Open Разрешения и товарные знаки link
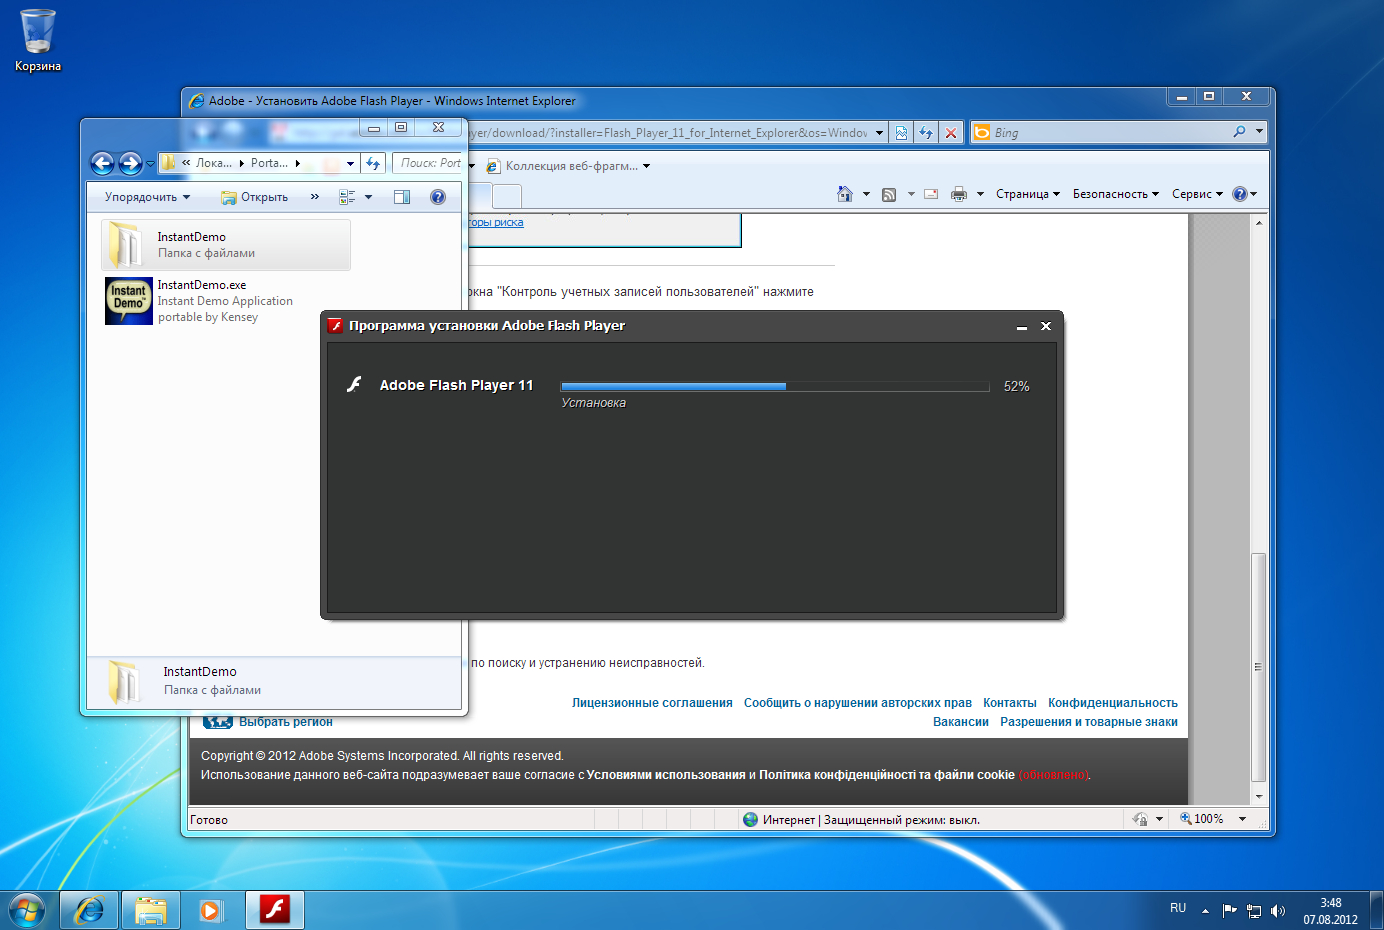 coord(1089,722)
